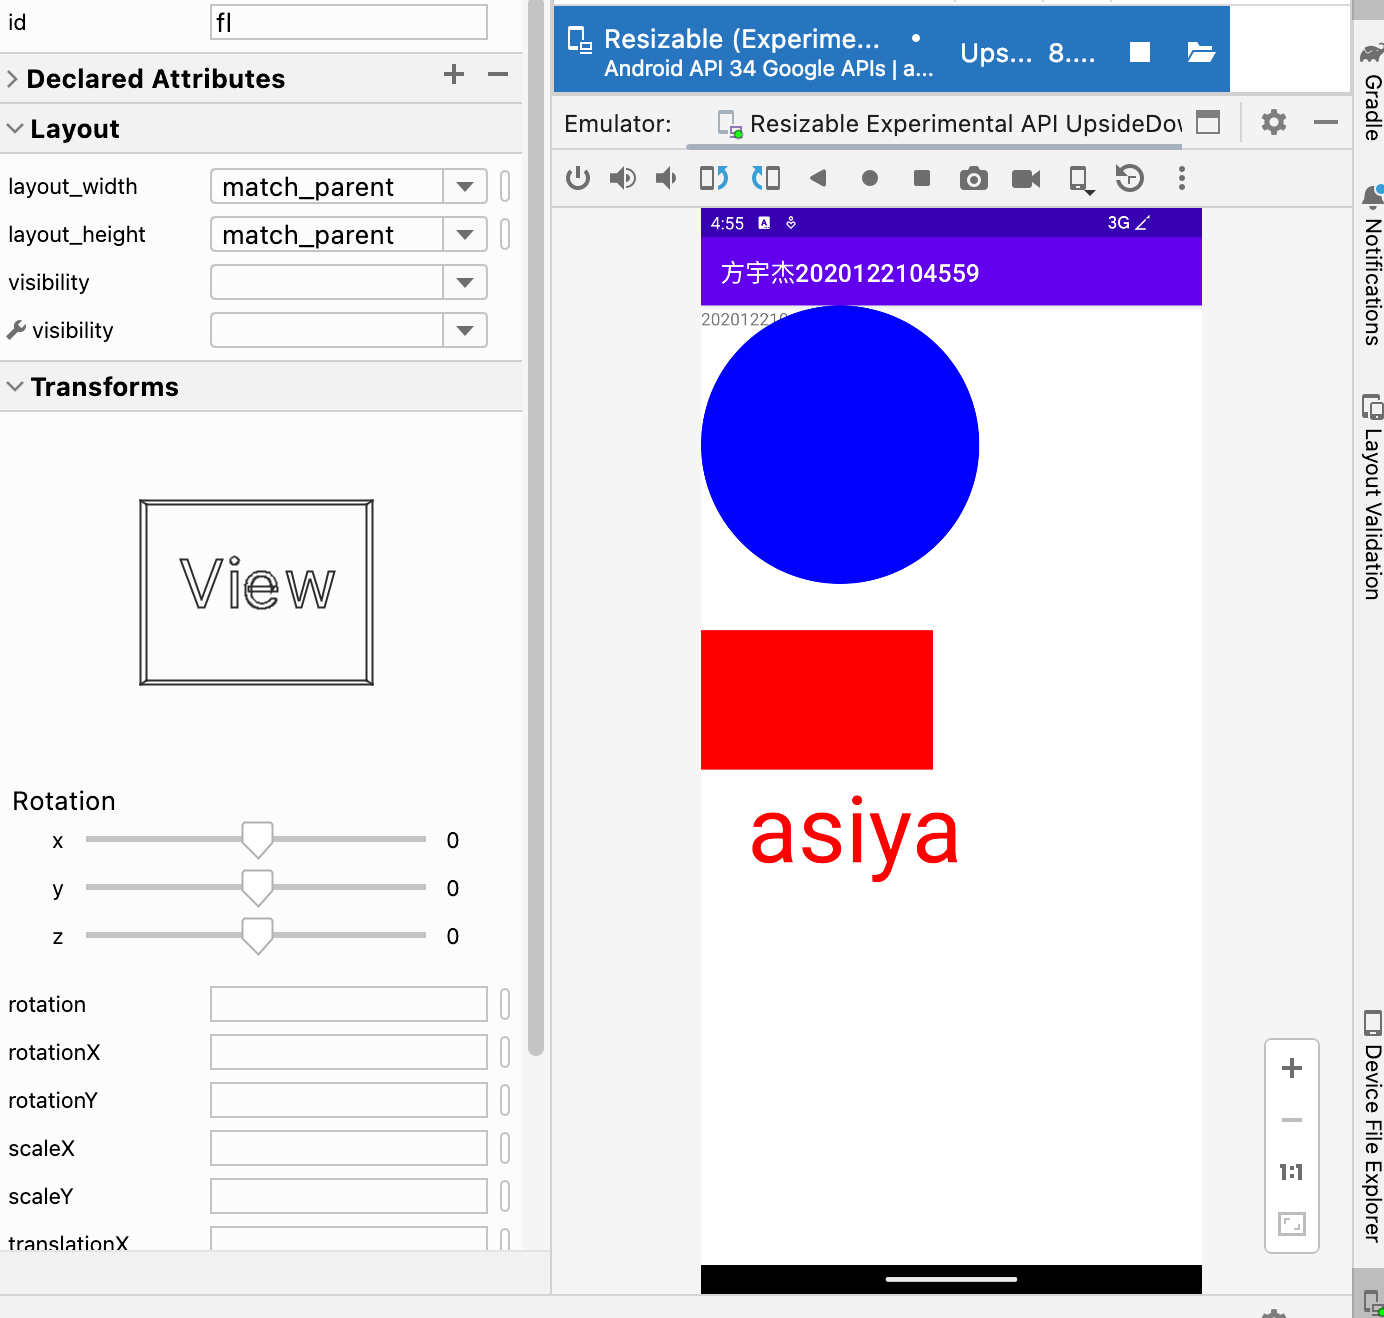
Task: Raise emulator volume with volume up icon
Action: tap(622, 178)
